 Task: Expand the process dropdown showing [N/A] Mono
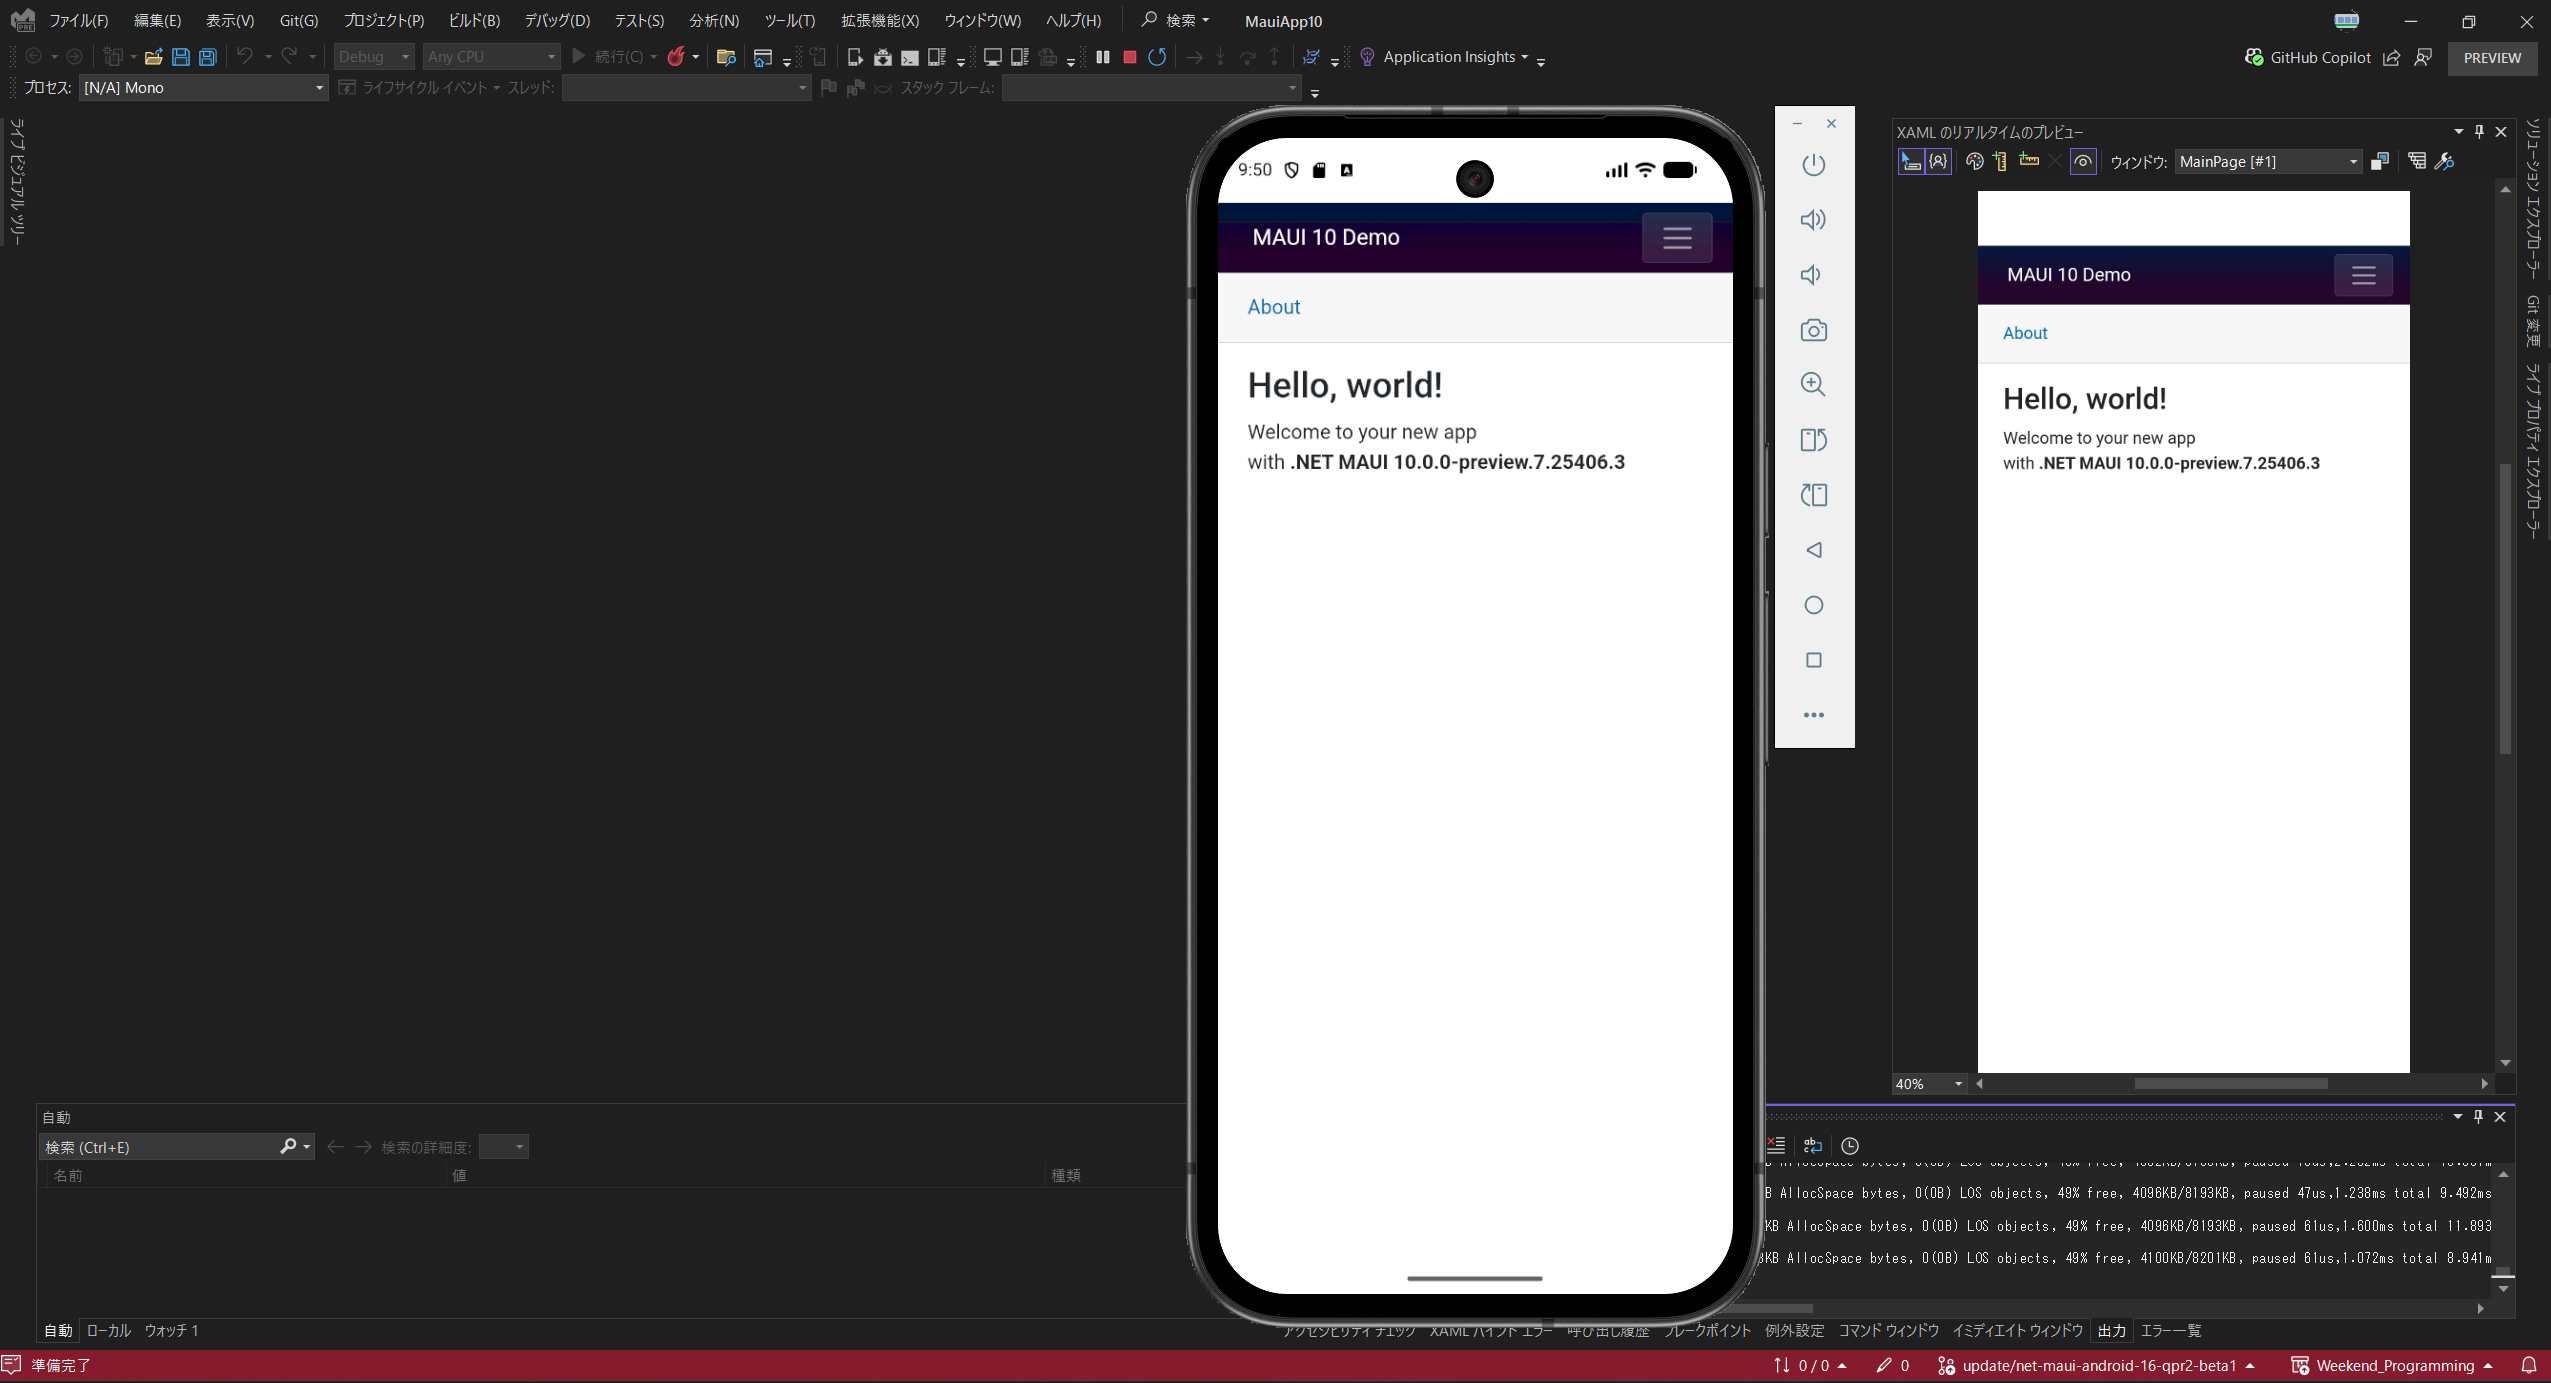(204, 88)
